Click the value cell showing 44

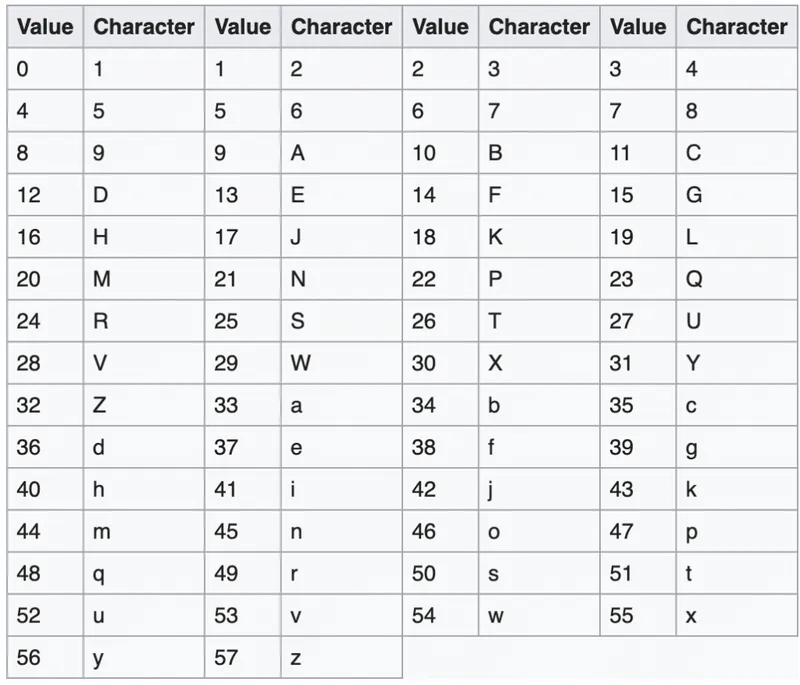(45, 531)
